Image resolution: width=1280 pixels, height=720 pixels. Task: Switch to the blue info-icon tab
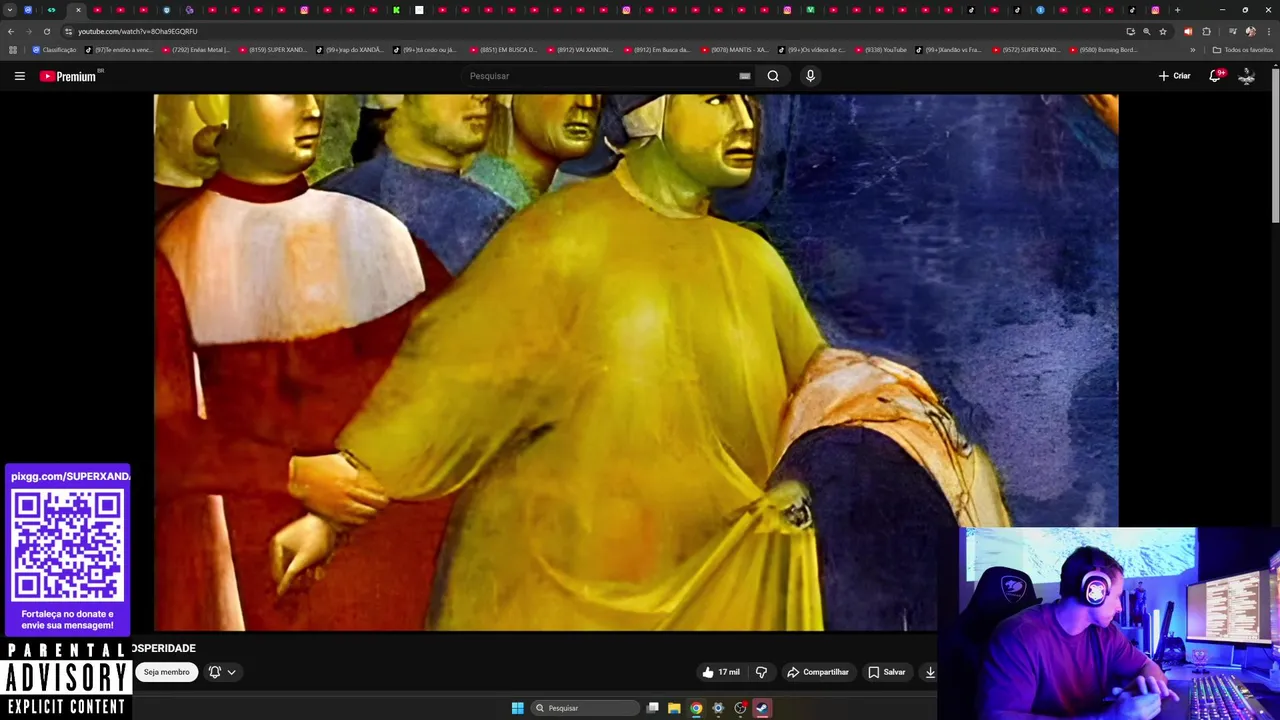pos(1040,10)
